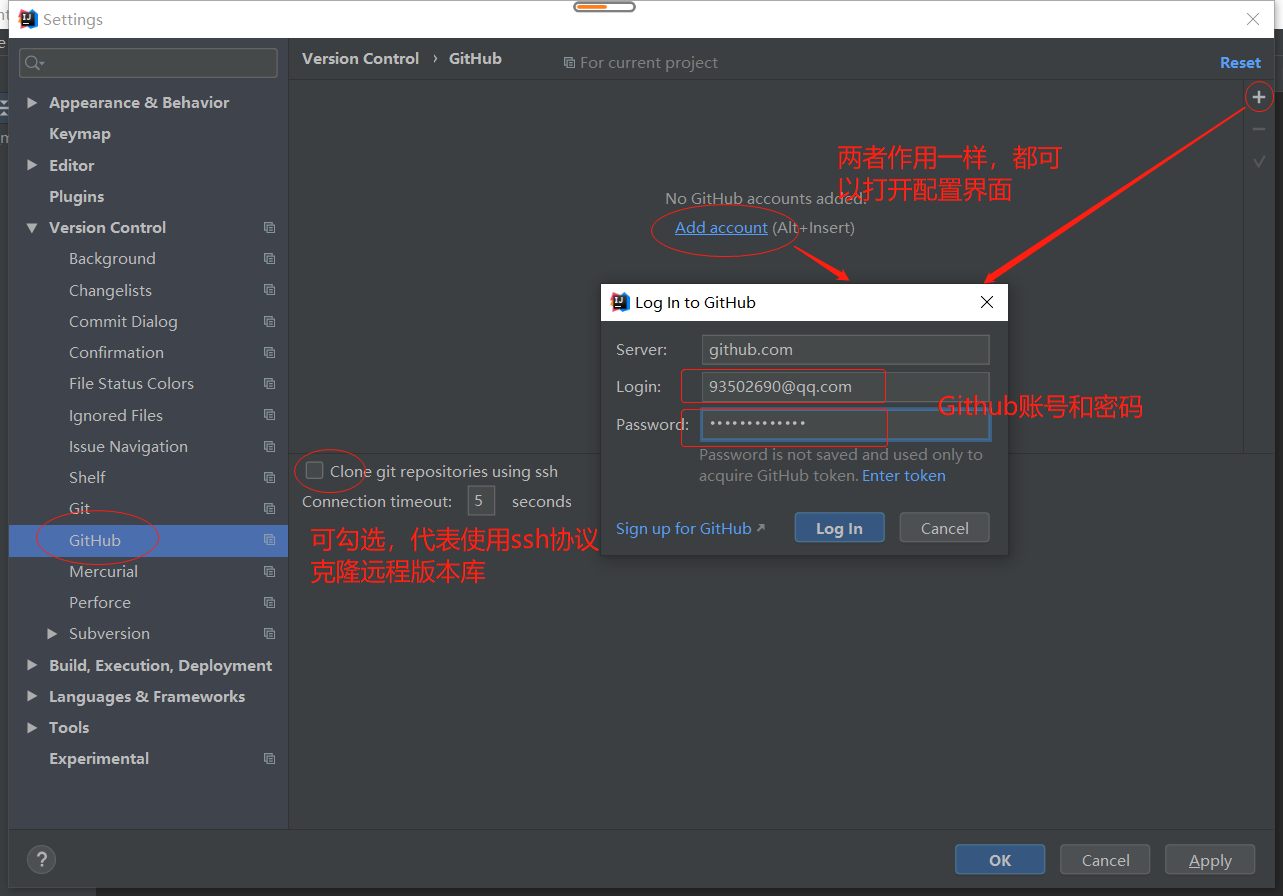Click Cancel in Log In dialog
Screen dimensions: 1283x896
point(945,528)
